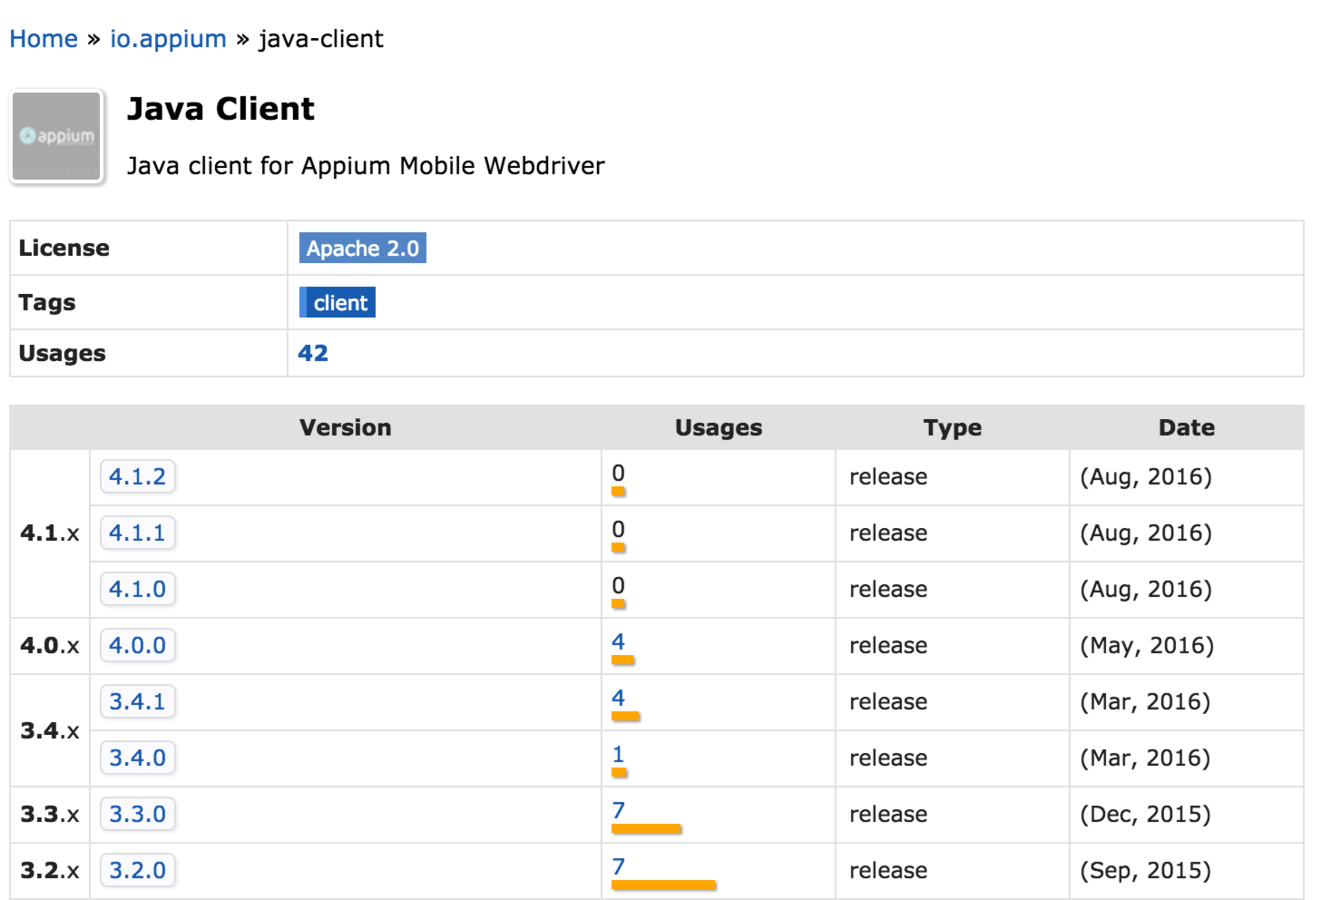Click the Type column header
Screen dimensions: 1321x900
[952, 428]
